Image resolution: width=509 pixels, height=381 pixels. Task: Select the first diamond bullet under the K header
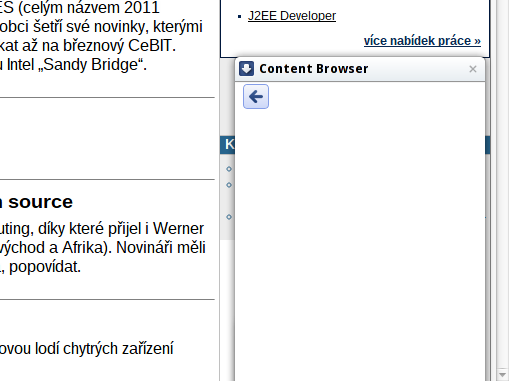229,169
